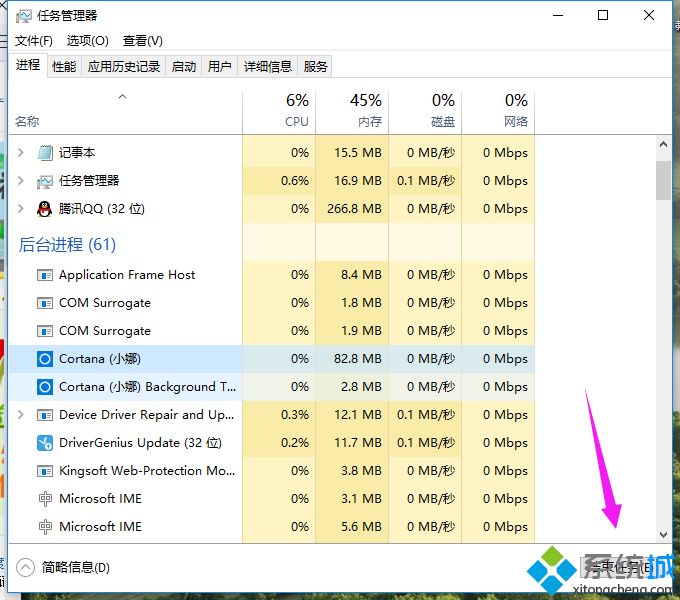Collapse to 简略信息 using the arrow icon
The image size is (680, 600).
tap(25, 567)
